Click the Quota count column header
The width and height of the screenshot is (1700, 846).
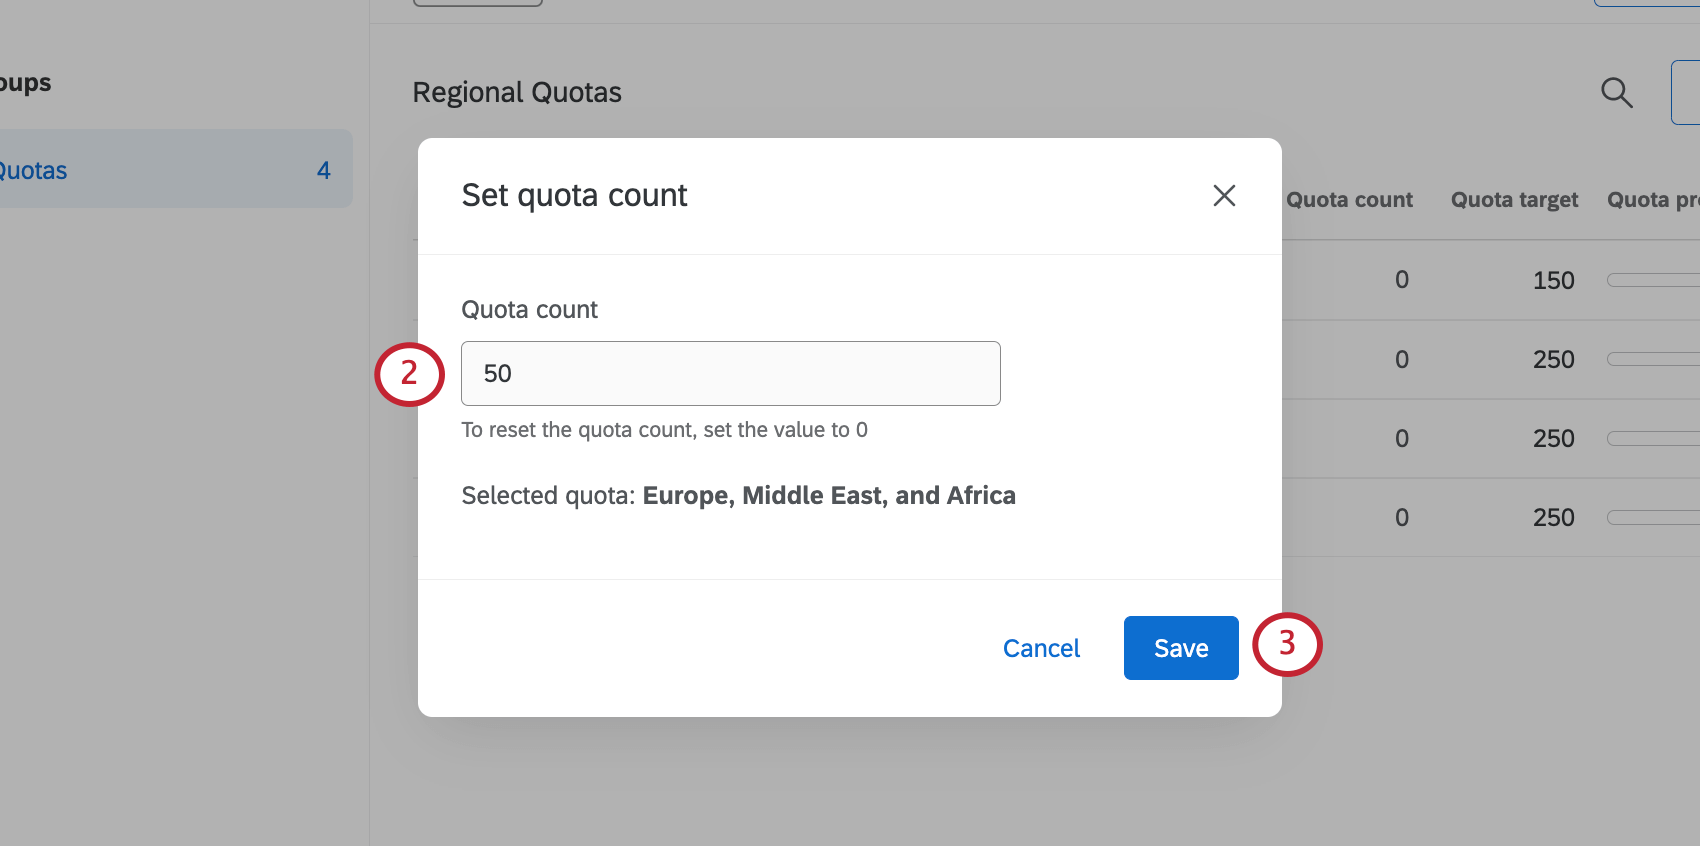point(1349,200)
